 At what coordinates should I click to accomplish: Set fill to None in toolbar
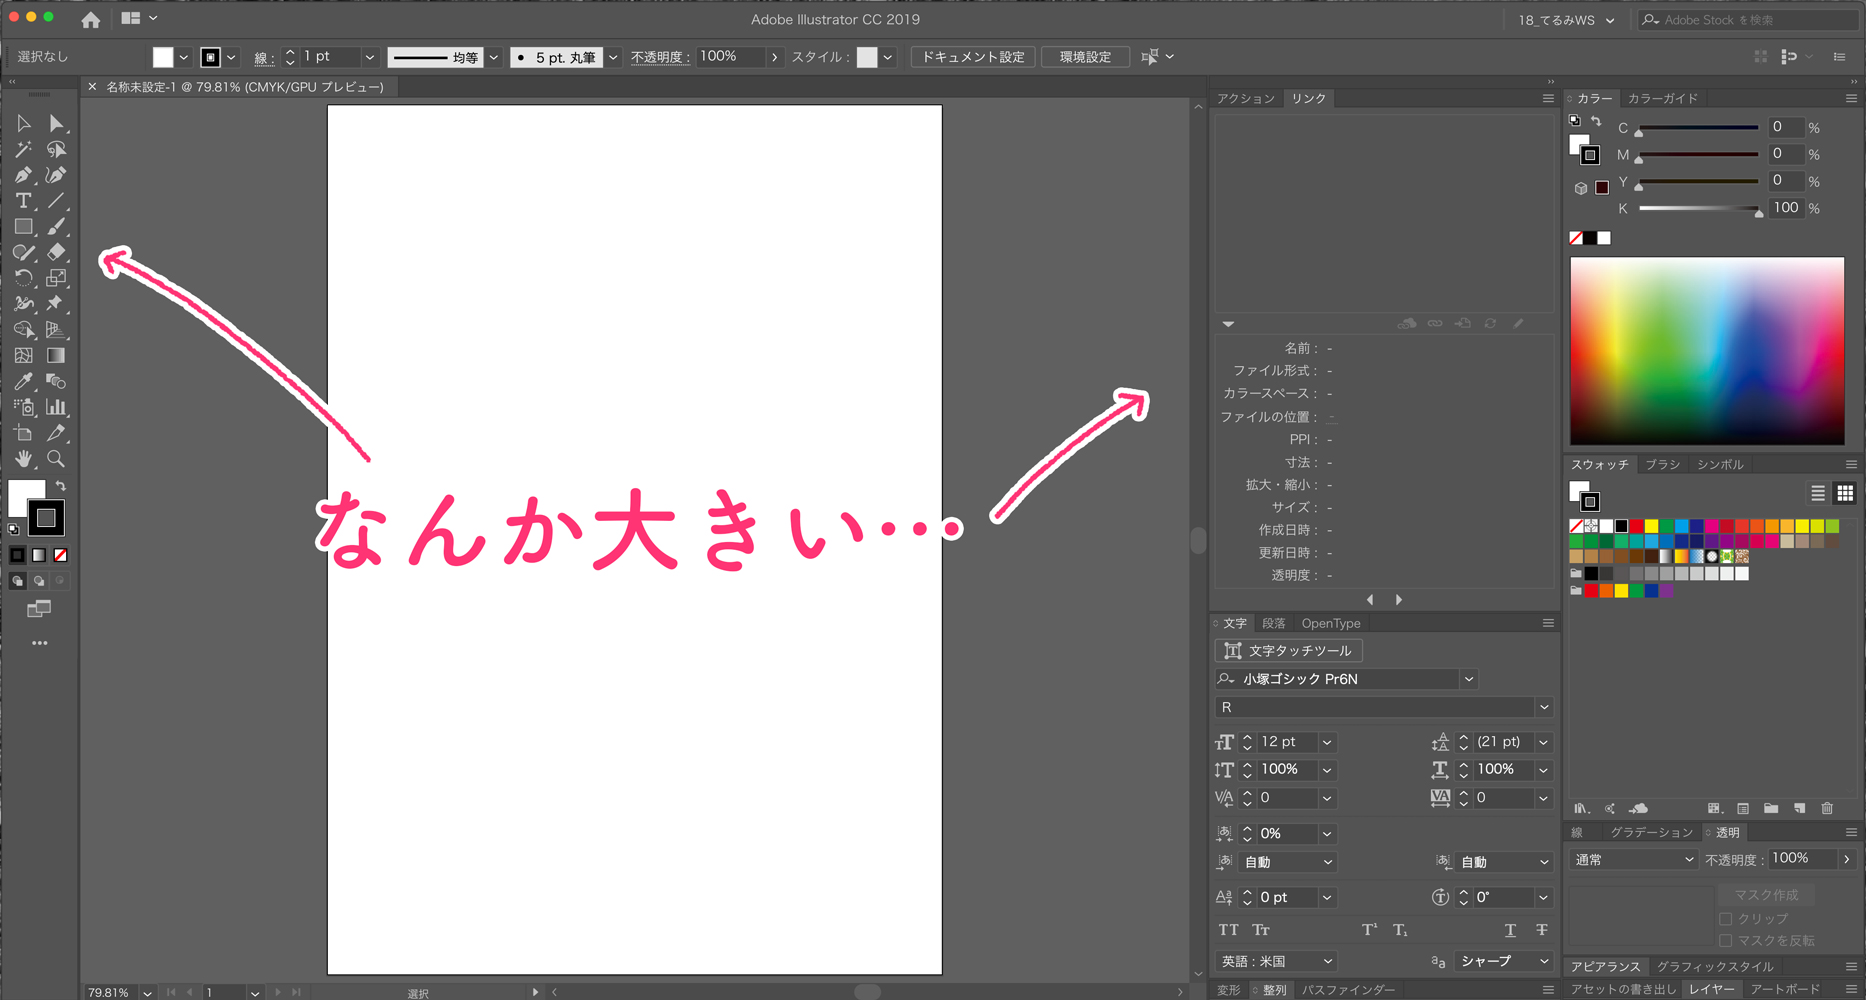[60, 555]
